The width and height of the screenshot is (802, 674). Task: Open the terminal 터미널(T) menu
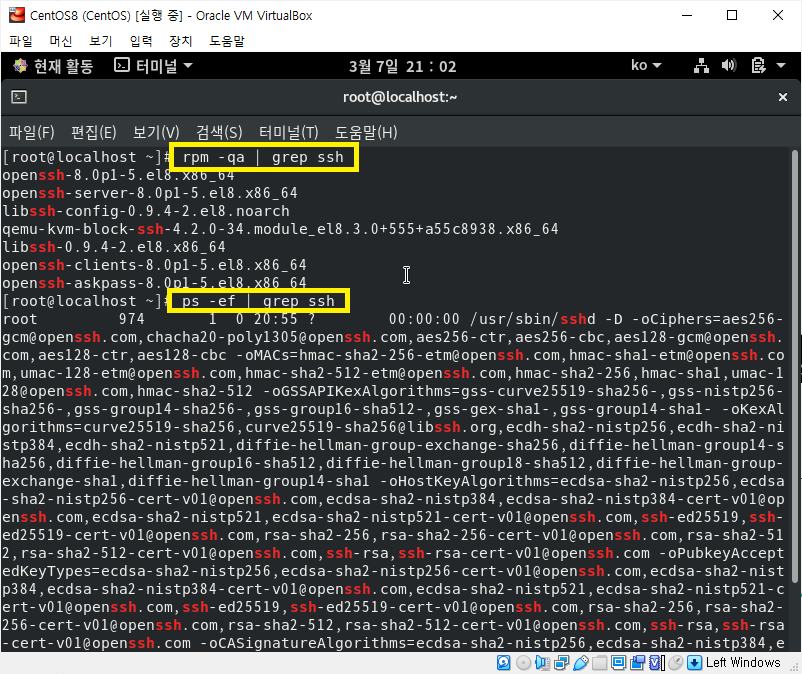(x=288, y=132)
